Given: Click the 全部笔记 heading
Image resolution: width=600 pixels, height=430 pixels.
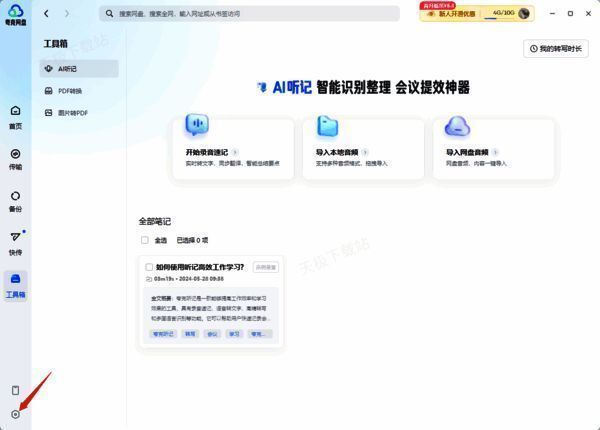Looking at the screenshot, I should 155,222.
